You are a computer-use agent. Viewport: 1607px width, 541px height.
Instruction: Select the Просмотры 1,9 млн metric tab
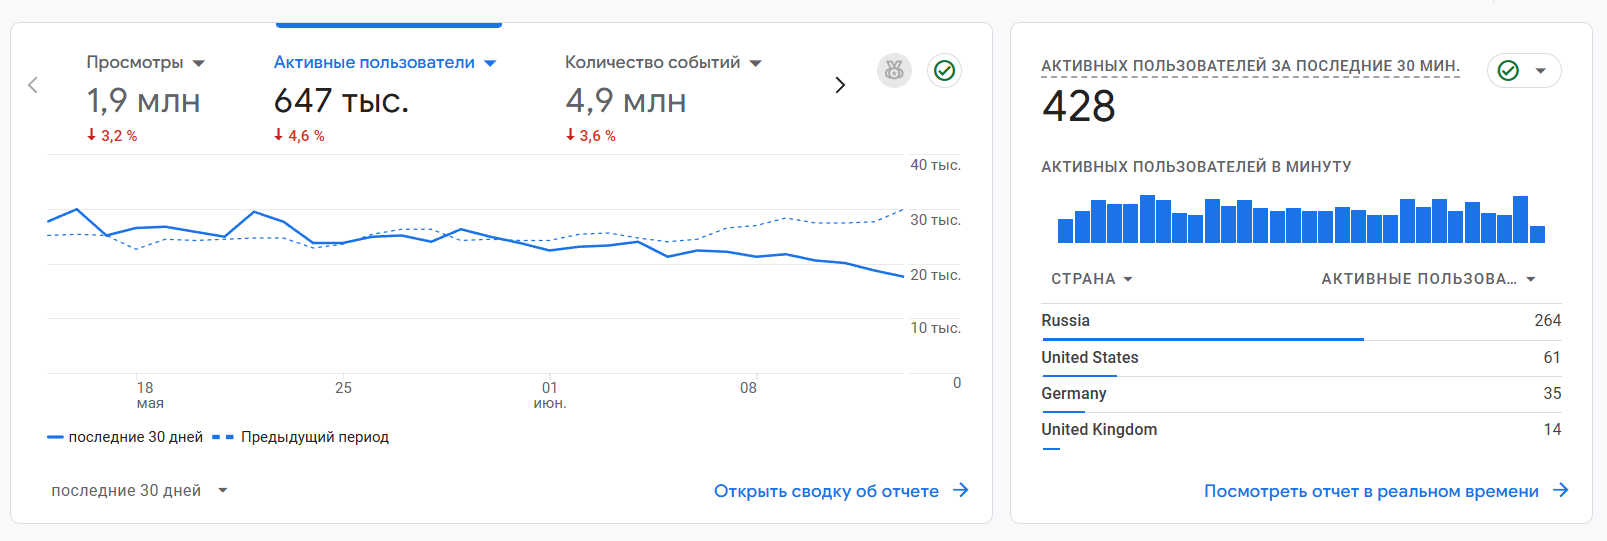(145, 98)
